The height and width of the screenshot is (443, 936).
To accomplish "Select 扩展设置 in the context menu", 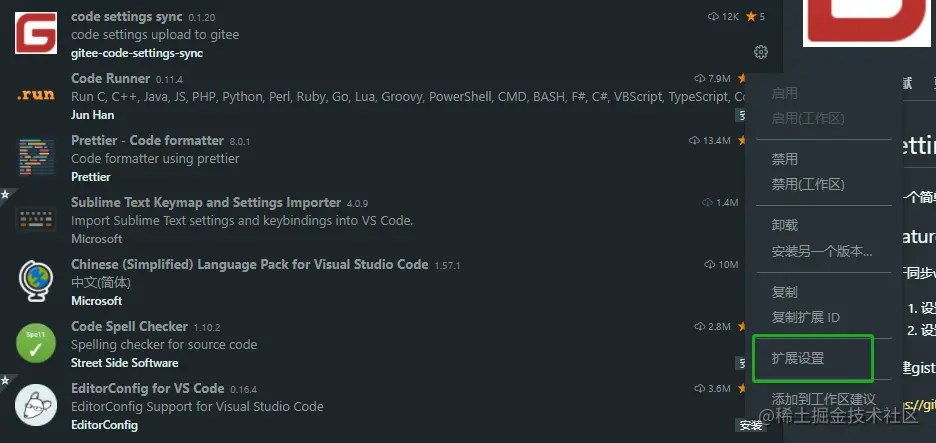I will click(x=797, y=358).
